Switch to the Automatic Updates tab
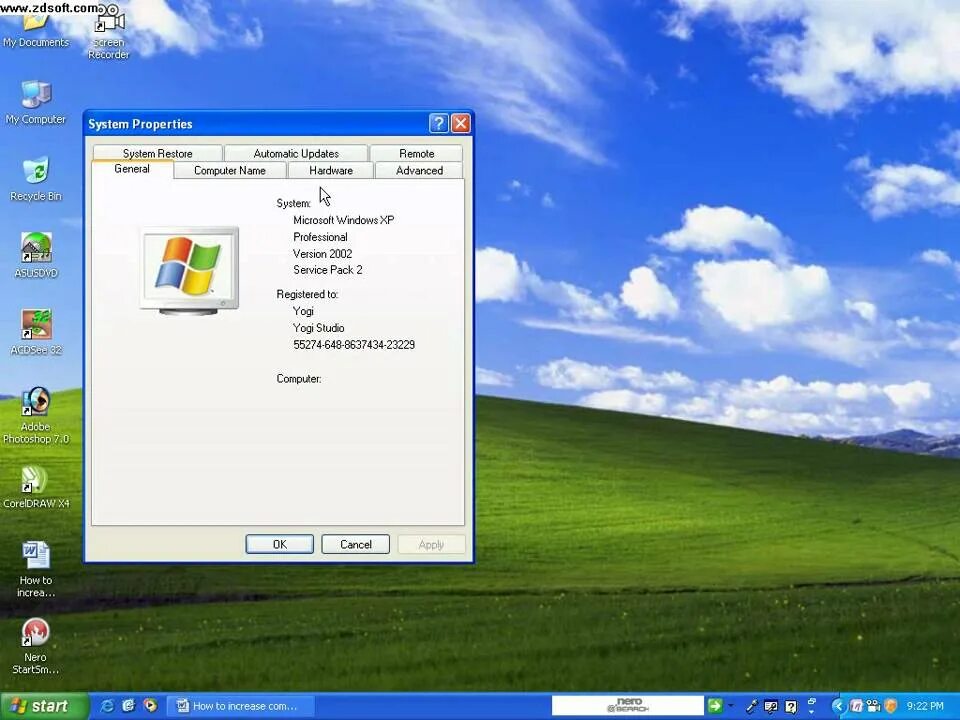 pos(296,153)
